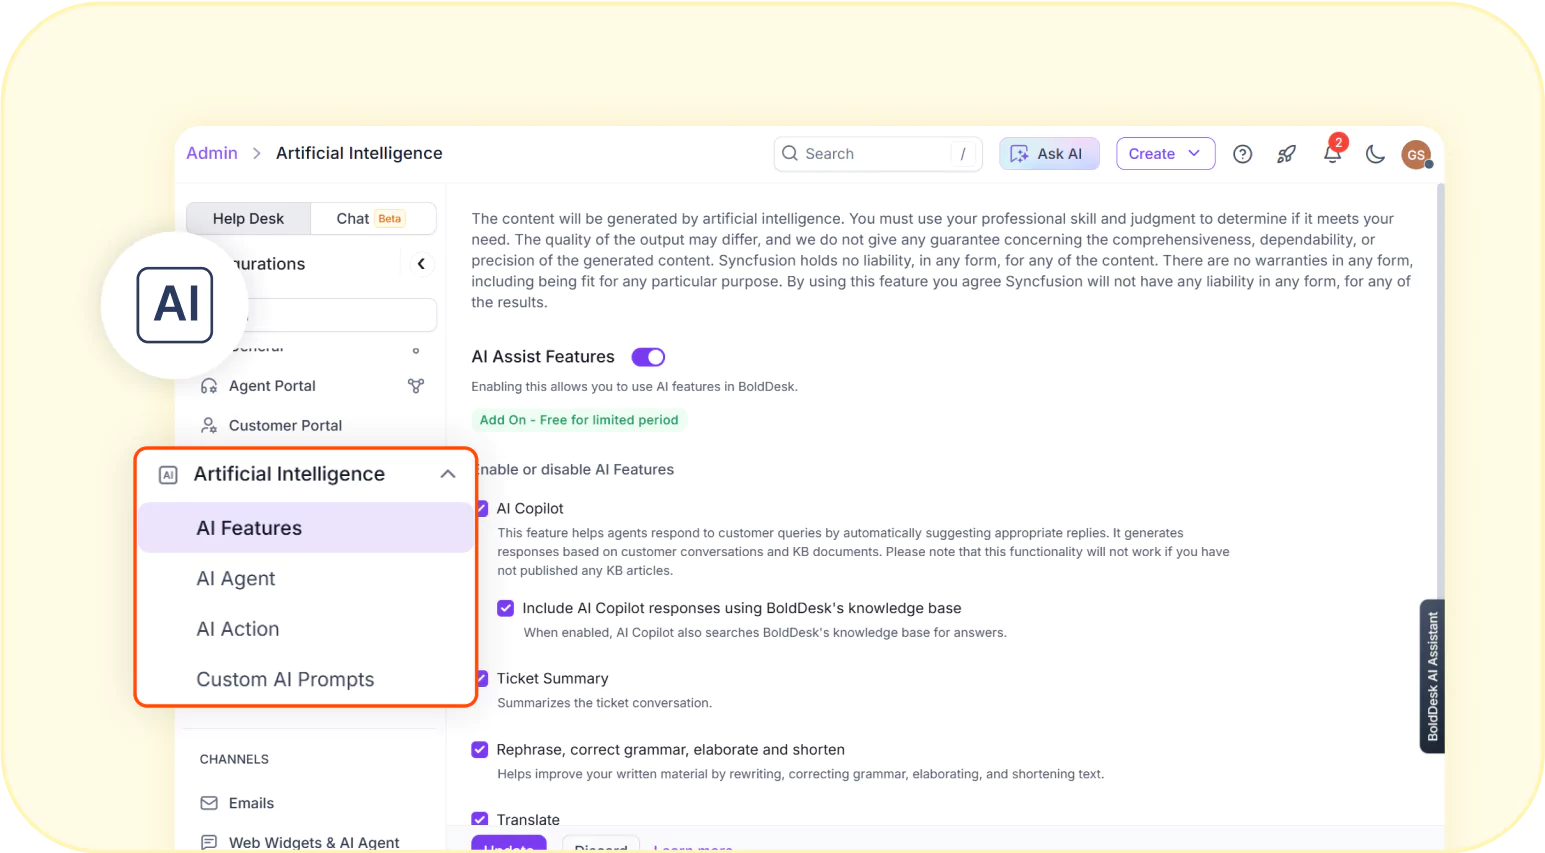Open the BoldDesk AI Assistant side tab
Screen dimensions: 1545x853
point(1432,676)
